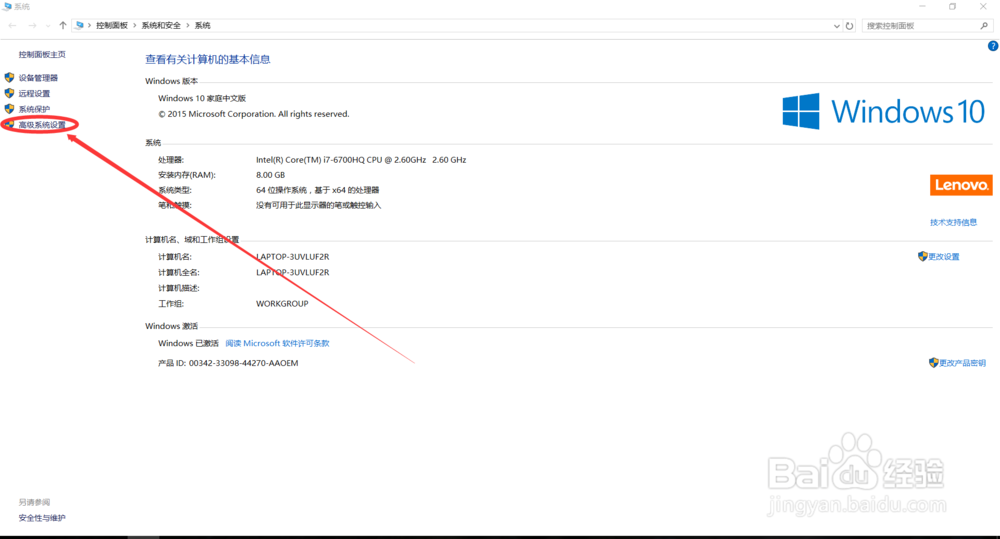The height and width of the screenshot is (539, 1000).
Task: Open 安全性与维护 link
Action: (42, 518)
